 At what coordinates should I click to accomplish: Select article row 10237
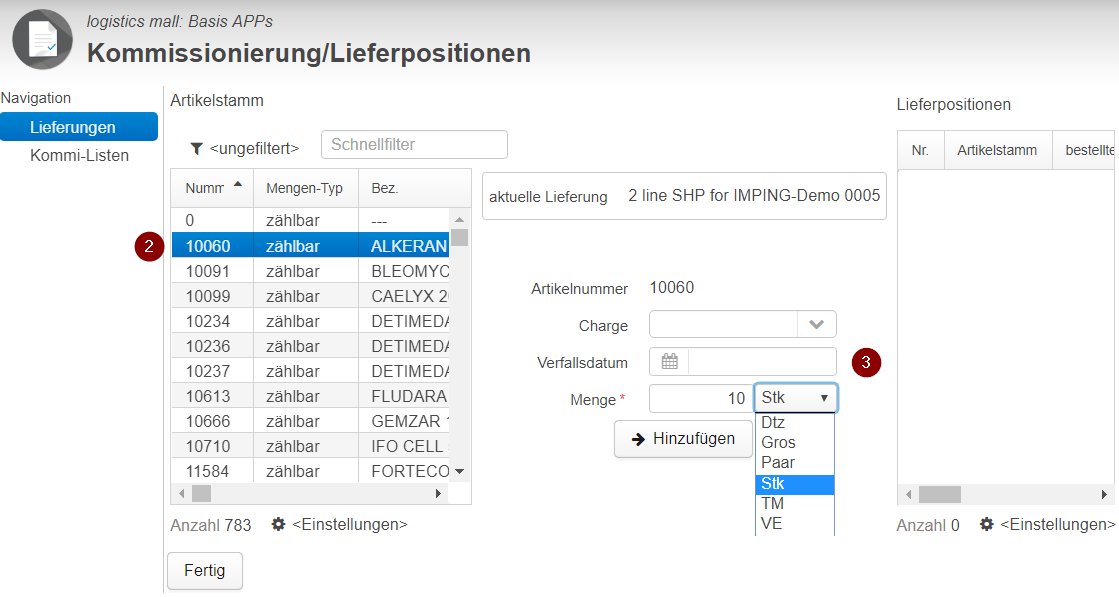310,371
